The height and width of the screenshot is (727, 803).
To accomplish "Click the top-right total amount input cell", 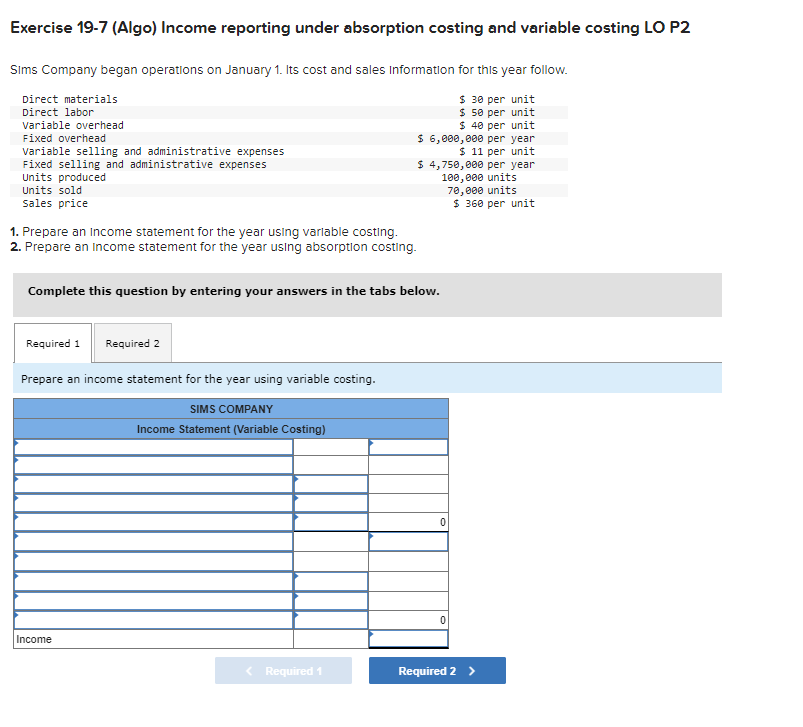I will (408, 445).
